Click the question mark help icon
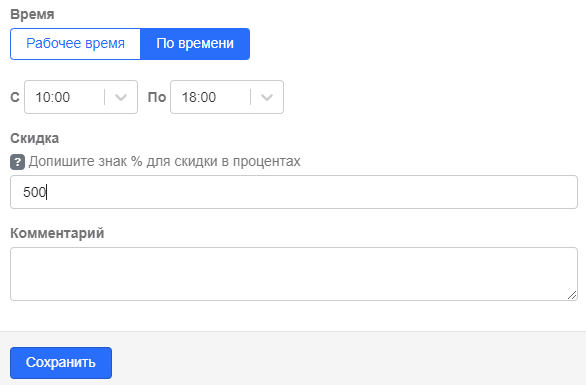586x385 pixels. click(17, 162)
